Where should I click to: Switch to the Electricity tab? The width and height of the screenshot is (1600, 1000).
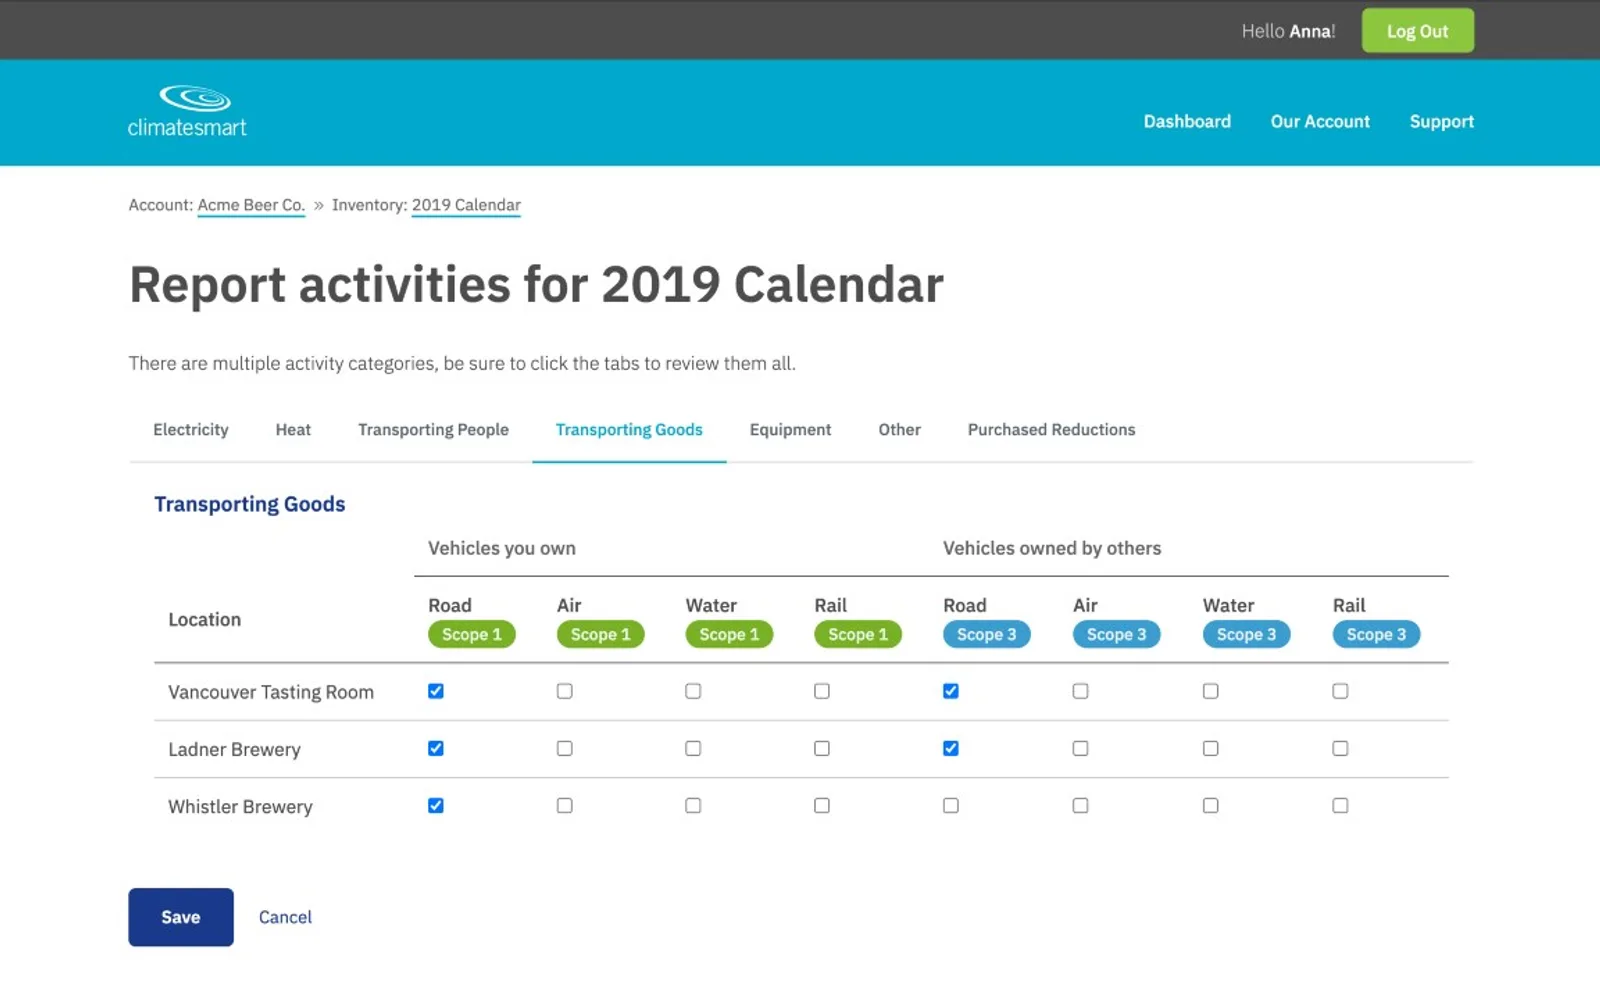[191, 429]
